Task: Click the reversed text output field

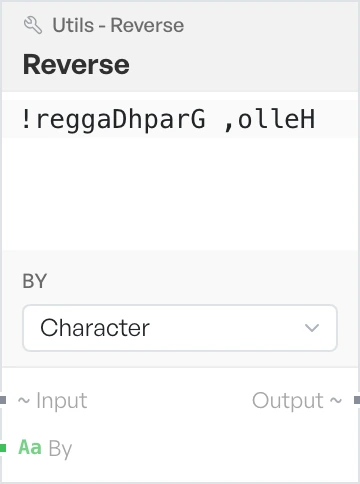Action: (180, 119)
